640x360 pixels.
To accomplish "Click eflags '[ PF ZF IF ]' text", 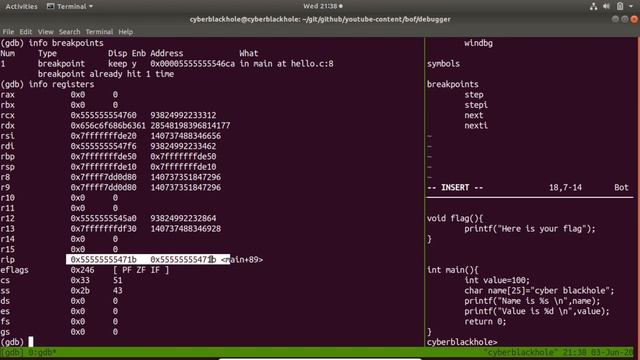I will pos(141,270).
